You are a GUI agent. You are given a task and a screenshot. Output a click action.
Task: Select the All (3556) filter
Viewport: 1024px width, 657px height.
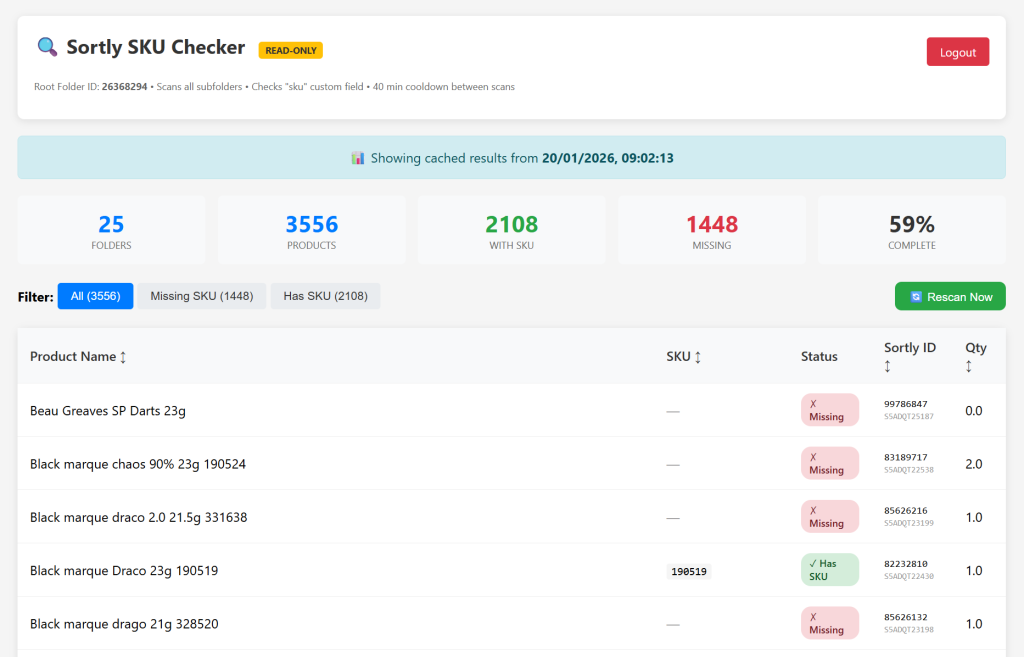95,296
